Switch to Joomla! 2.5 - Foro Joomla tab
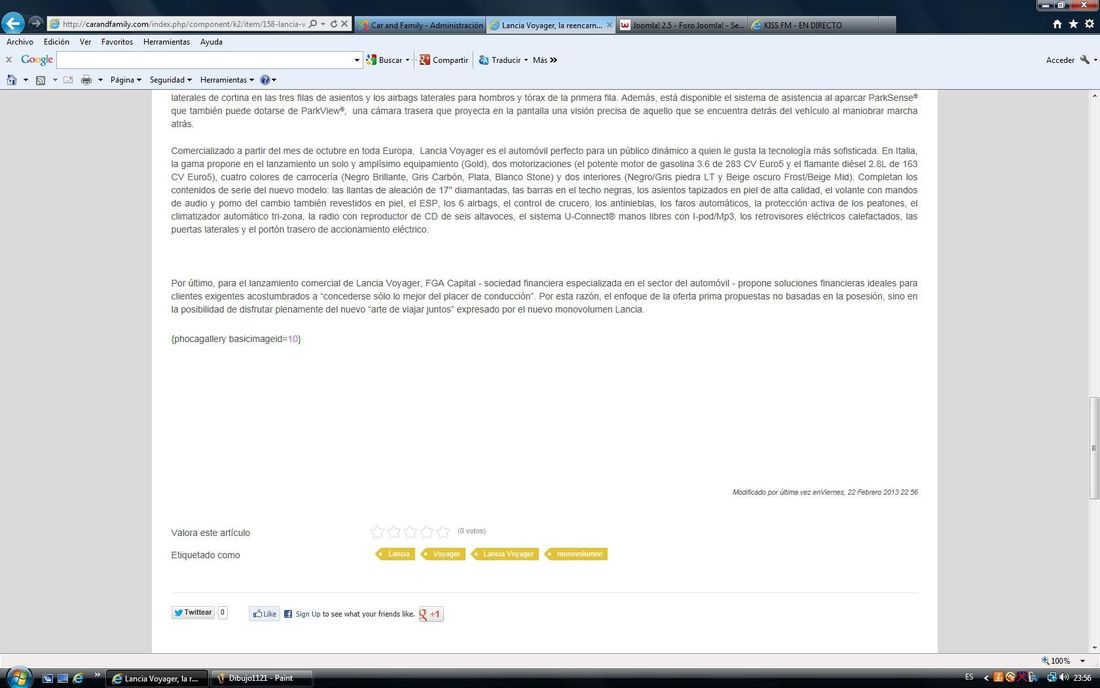The image size is (1100, 688). (681, 25)
